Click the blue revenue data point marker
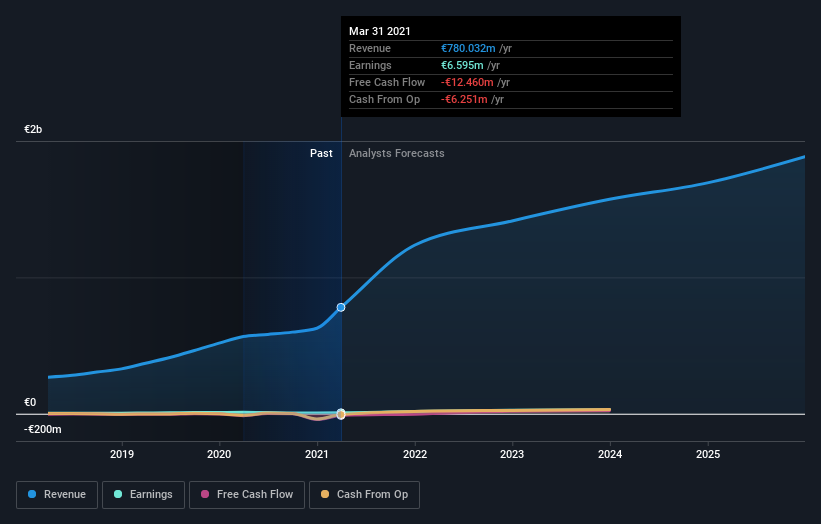 point(341,307)
